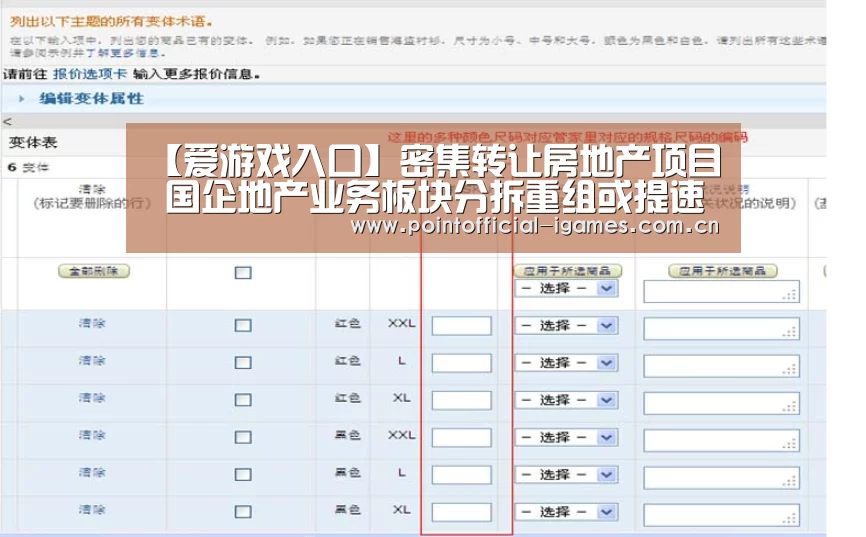Click the description box for 黑色 XXL row
Screen dimensions: 866x537
(721, 441)
